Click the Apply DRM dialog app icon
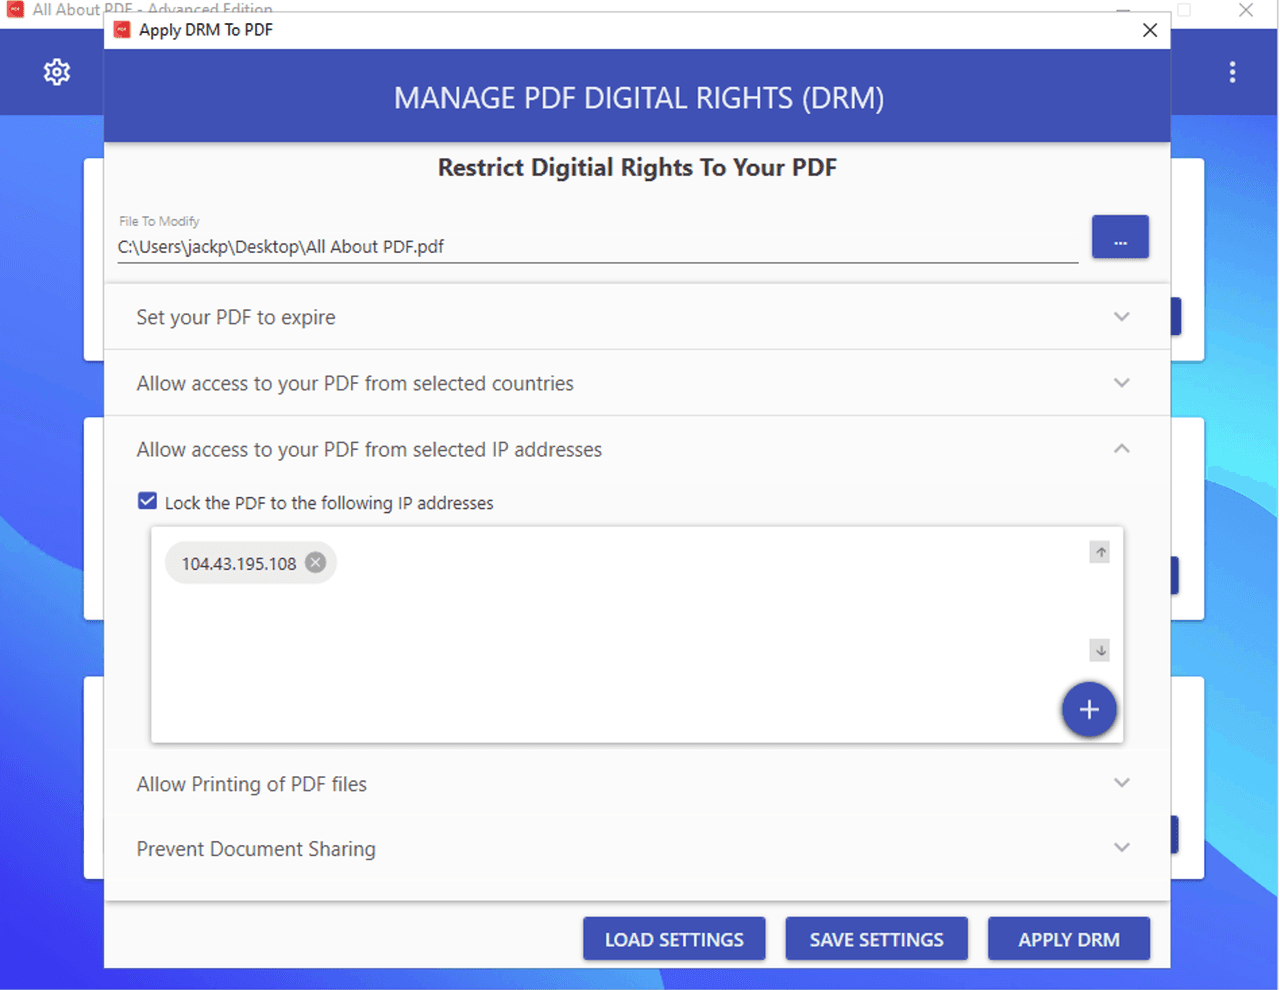Image resolution: width=1280 pixels, height=990 pixels. pyautogui.click(x=122, y=30)
